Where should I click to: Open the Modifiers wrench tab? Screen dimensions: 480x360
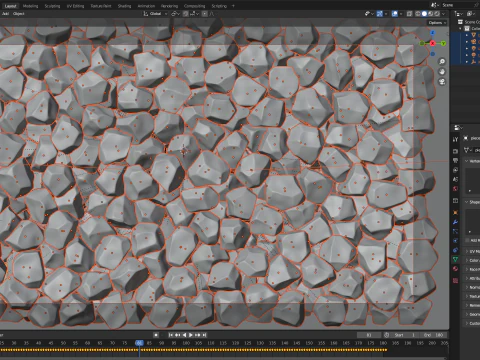(x=455, y=222)
